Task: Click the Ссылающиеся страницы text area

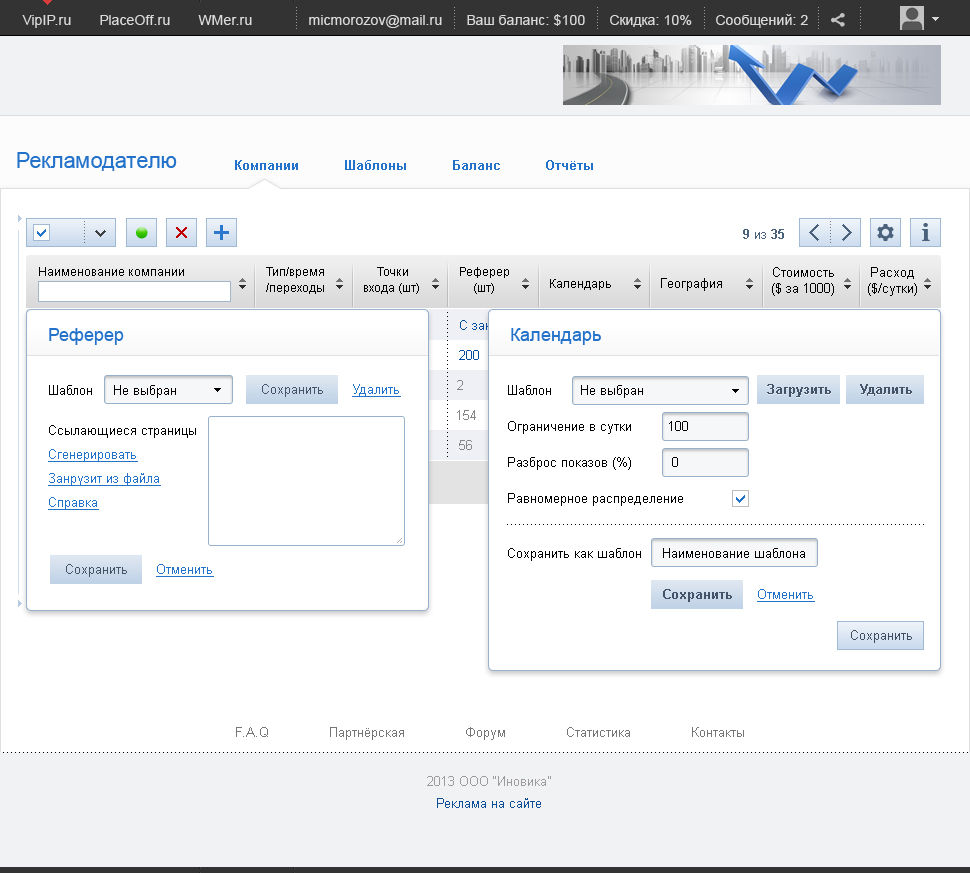Action: (306, 481)
